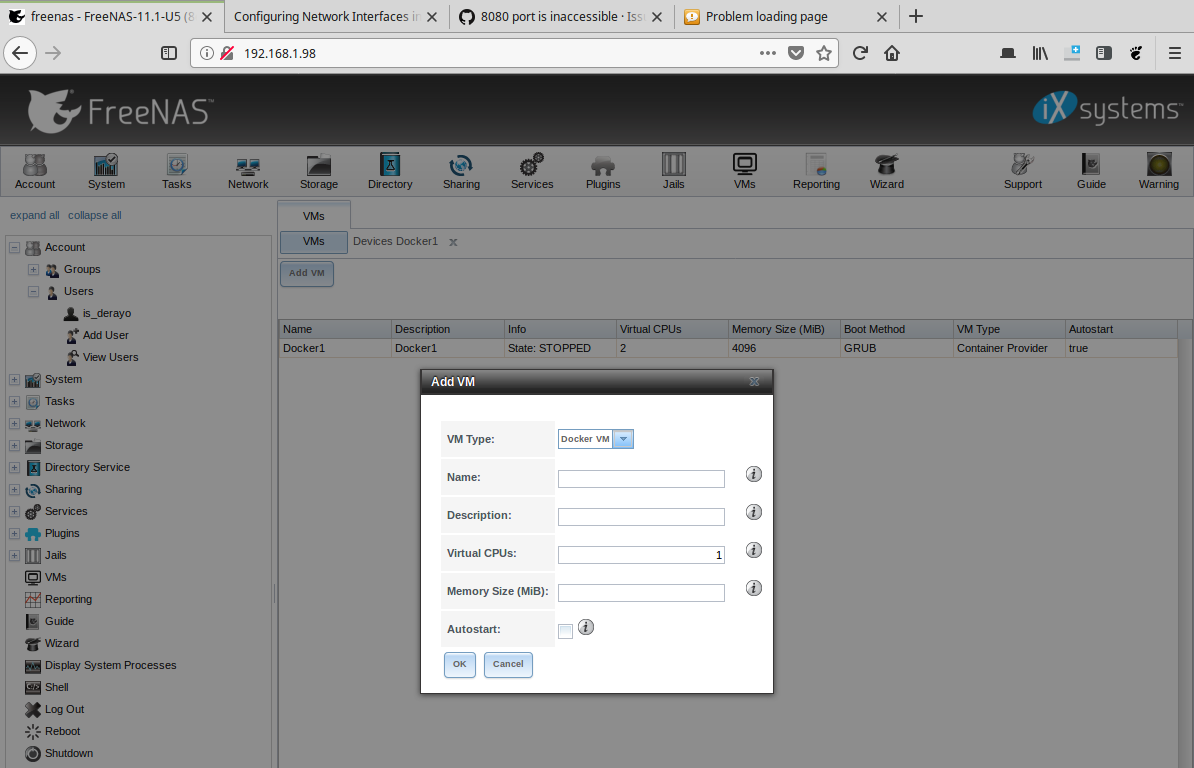
Task: Select Display System Processes tree item
Action: pos(110,665)
